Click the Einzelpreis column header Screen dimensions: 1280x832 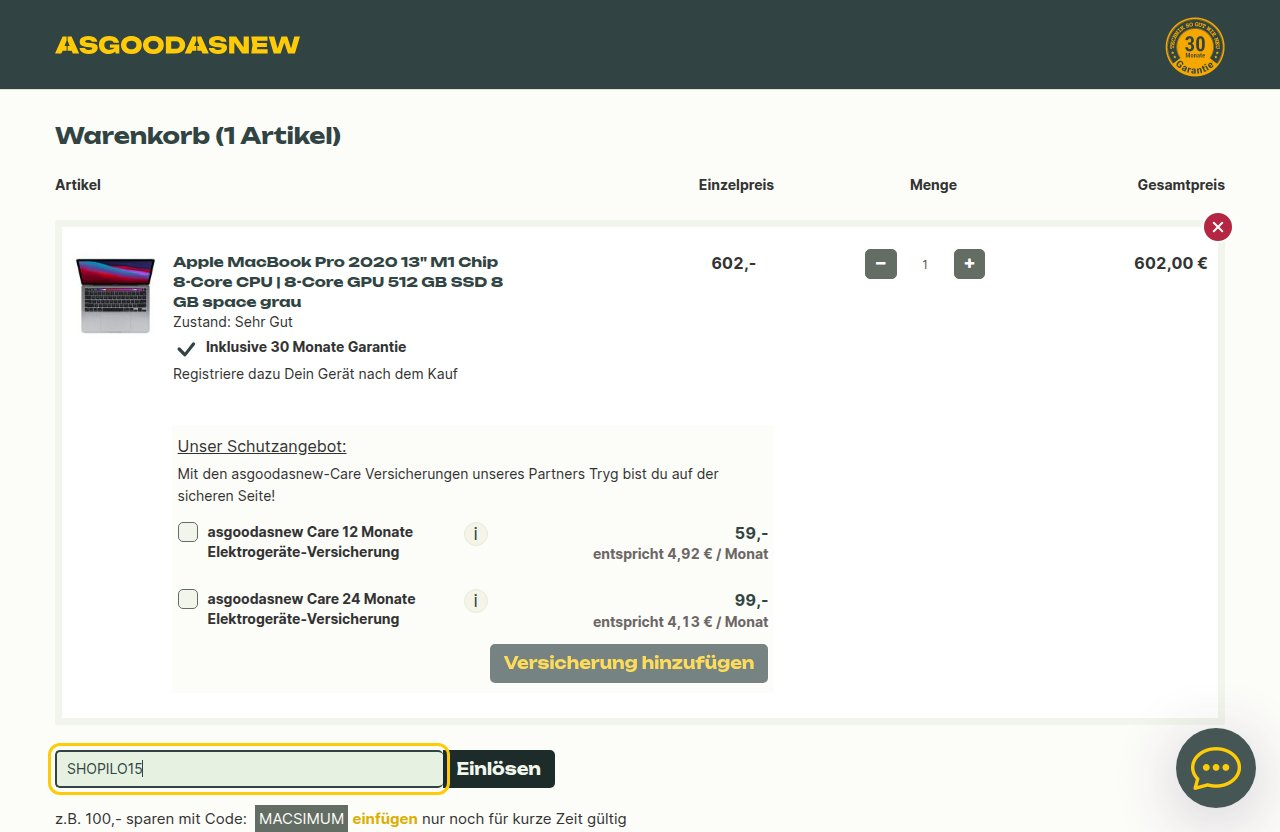pos(736,185)
